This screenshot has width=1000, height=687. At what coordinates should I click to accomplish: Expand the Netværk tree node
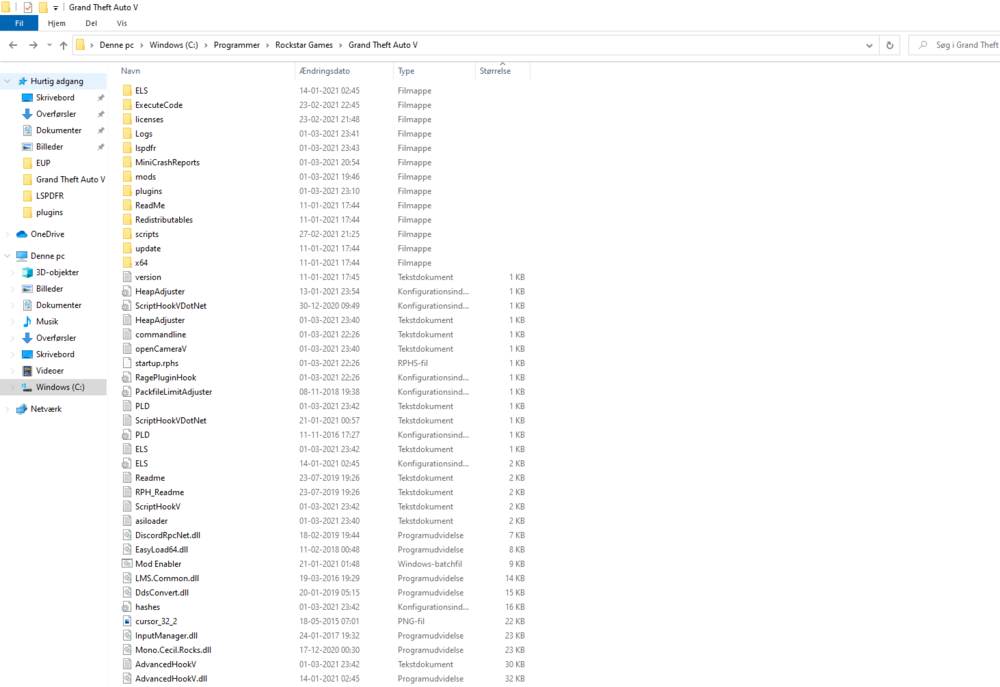pyautogui.click(x=8, y=409)
